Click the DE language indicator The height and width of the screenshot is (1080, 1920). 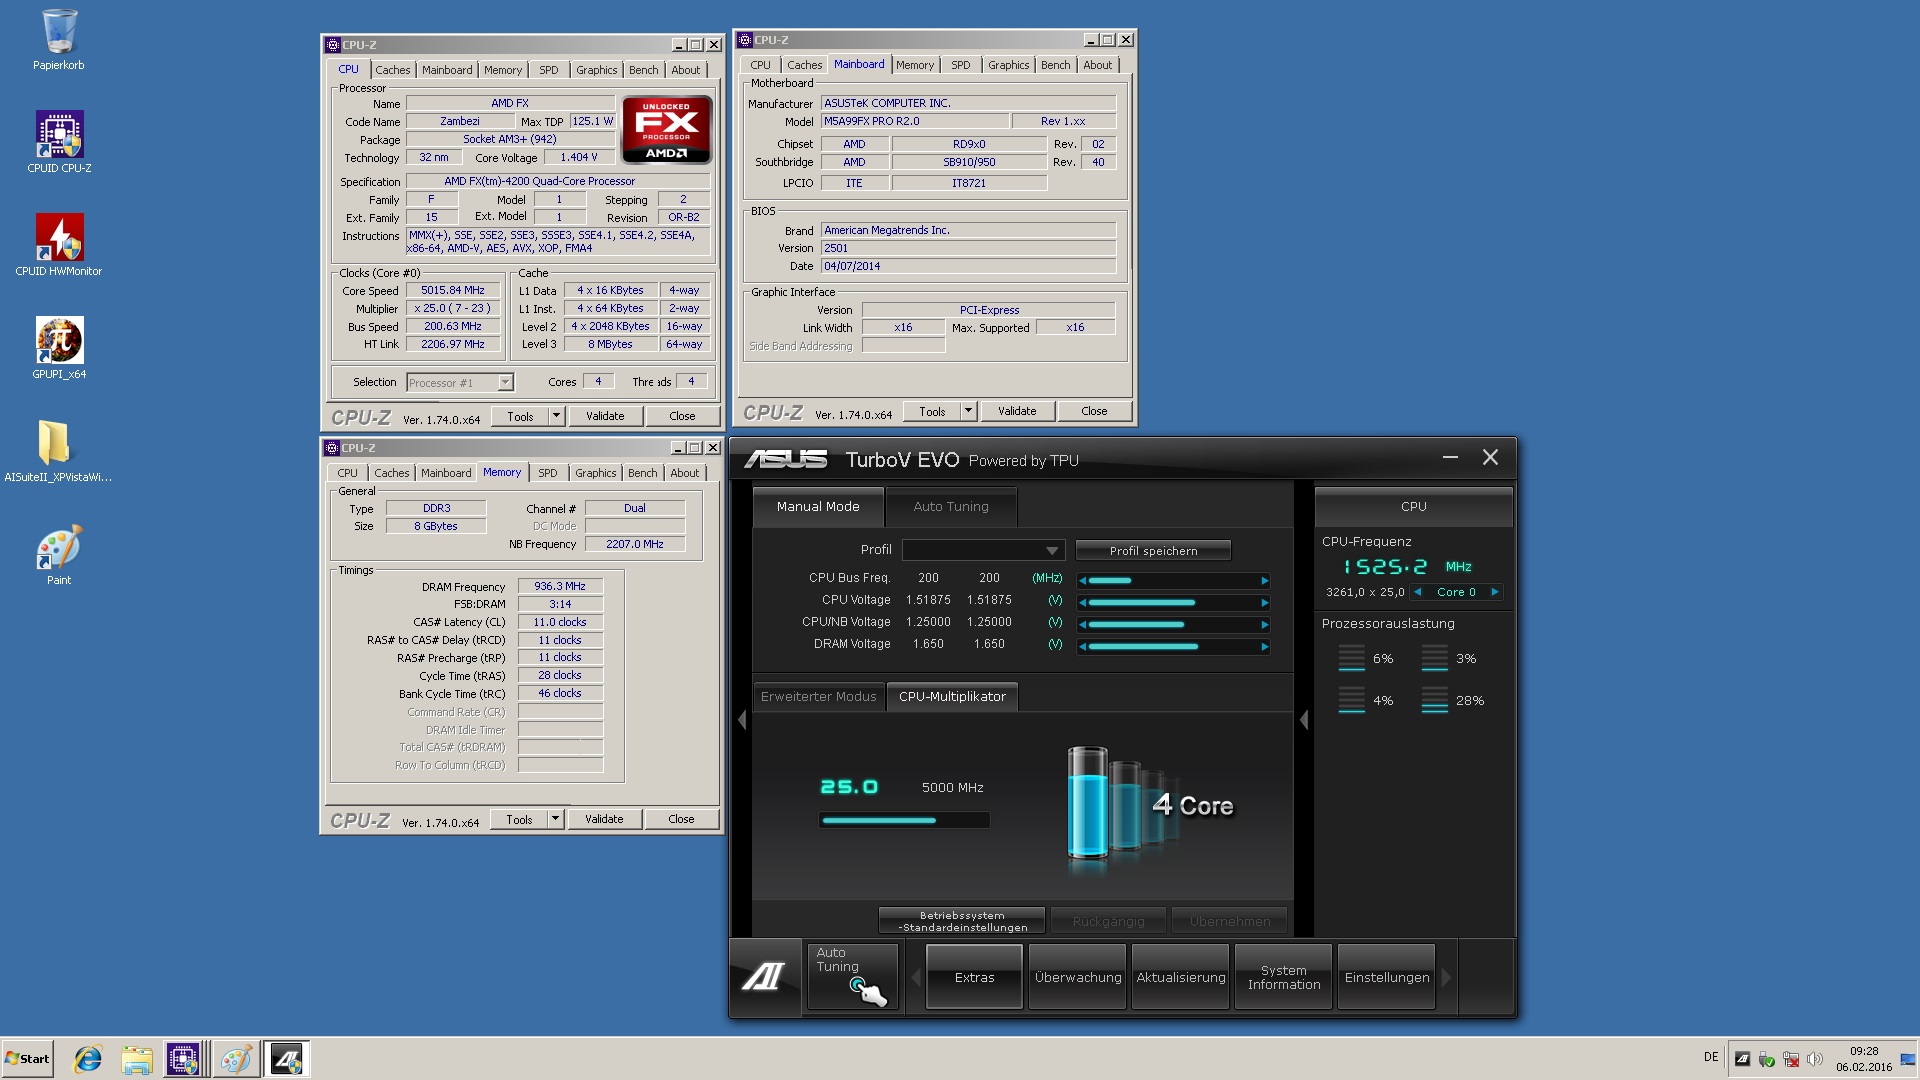point(1711,1057)
